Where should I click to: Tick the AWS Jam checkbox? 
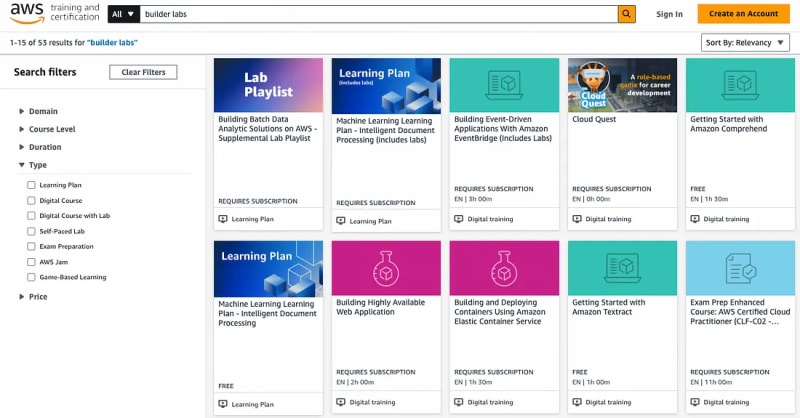pyautogui.click(x=31, y=262)
